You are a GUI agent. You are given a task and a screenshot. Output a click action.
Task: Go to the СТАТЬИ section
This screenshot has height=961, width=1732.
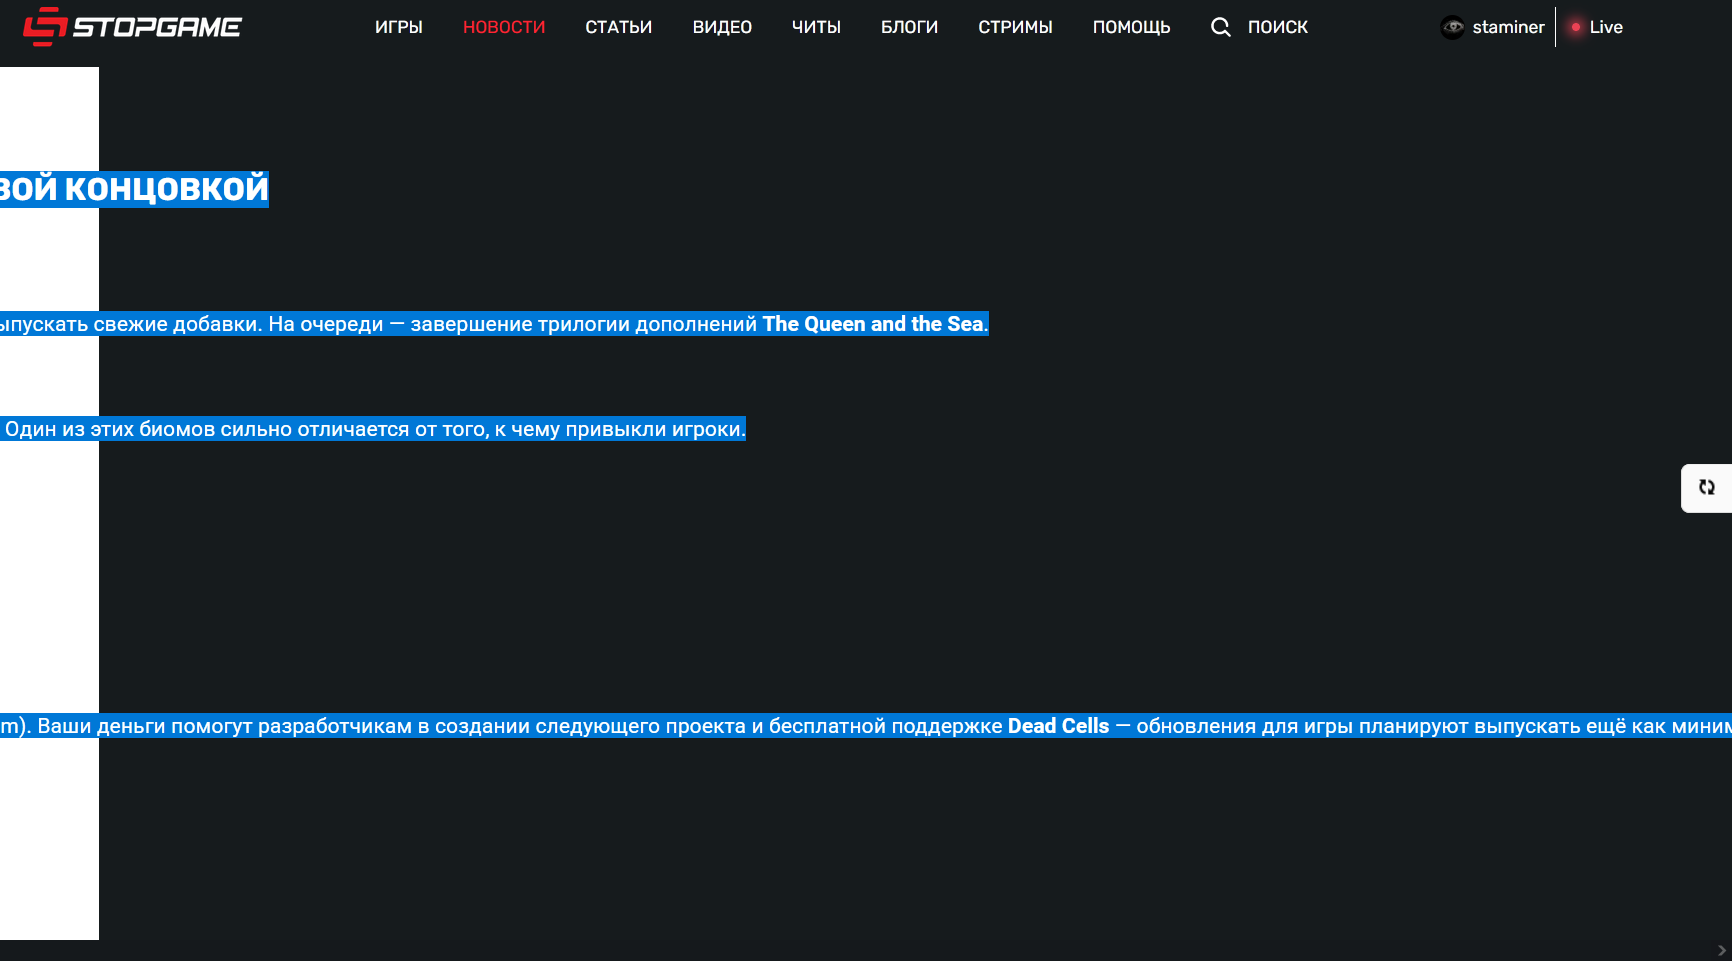619,27
